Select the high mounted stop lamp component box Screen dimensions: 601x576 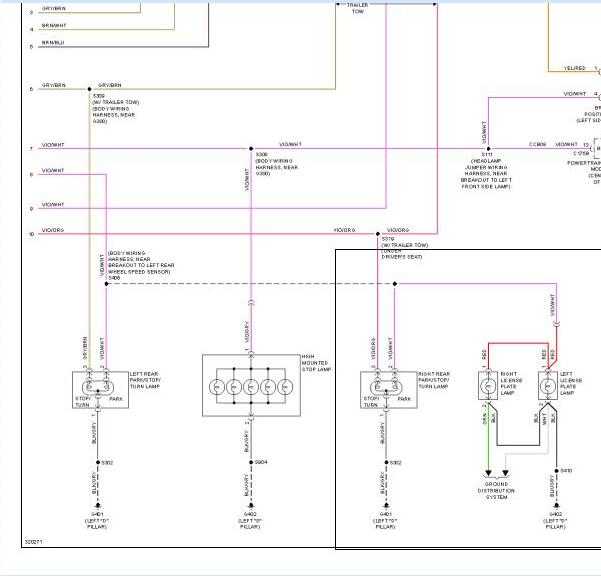pyautogui.click(x=251, y=385)
